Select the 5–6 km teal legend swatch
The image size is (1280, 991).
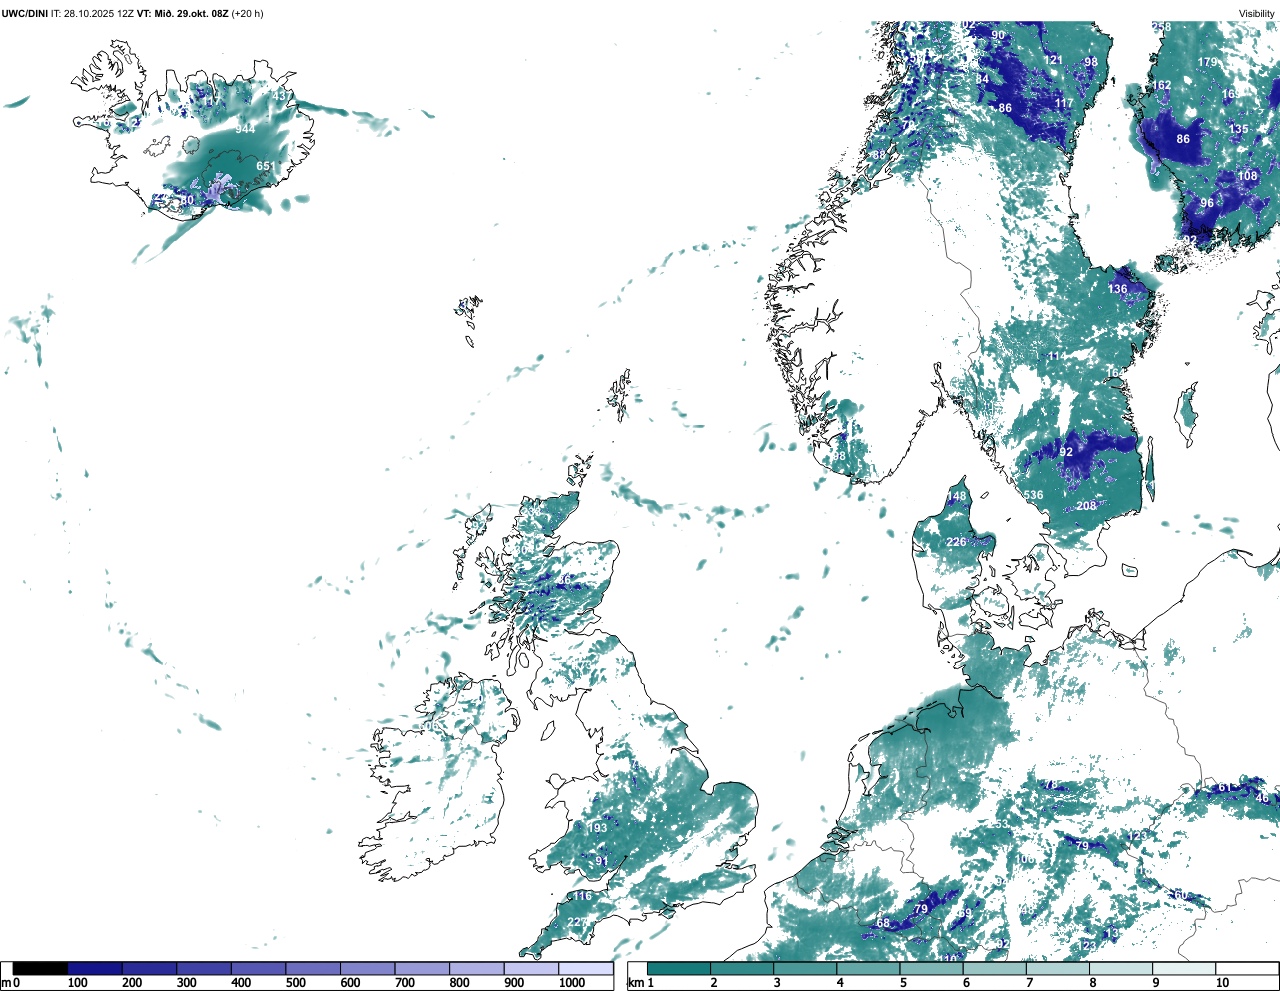coord(932,968)
